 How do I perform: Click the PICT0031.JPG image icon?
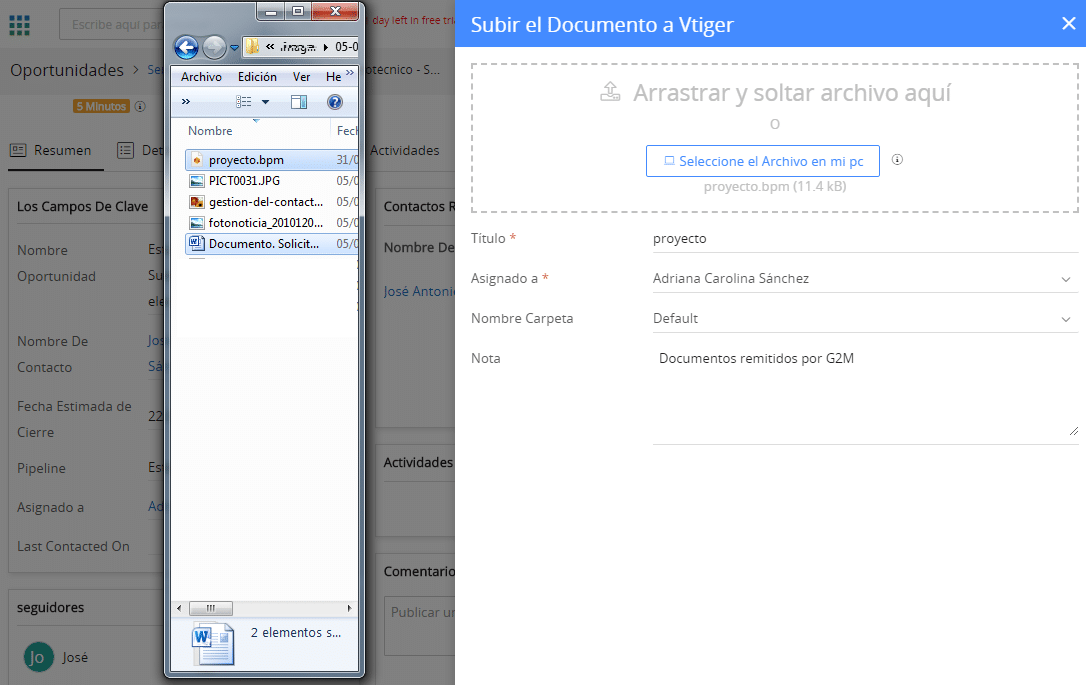197,181
